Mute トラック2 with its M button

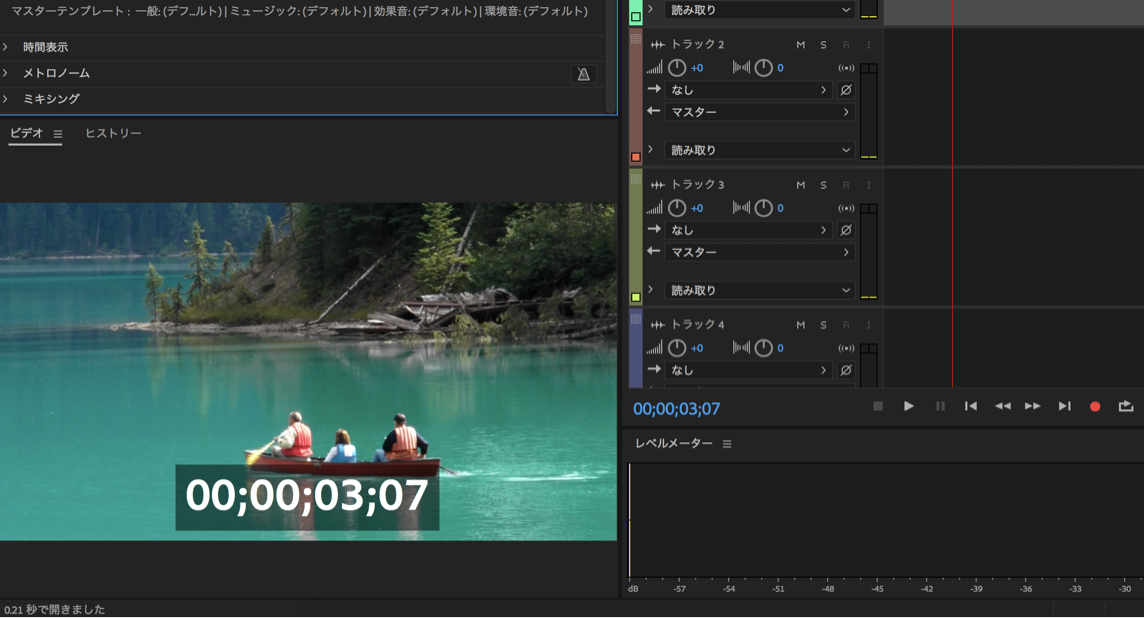pyautogui.click(x=800, y=44)
